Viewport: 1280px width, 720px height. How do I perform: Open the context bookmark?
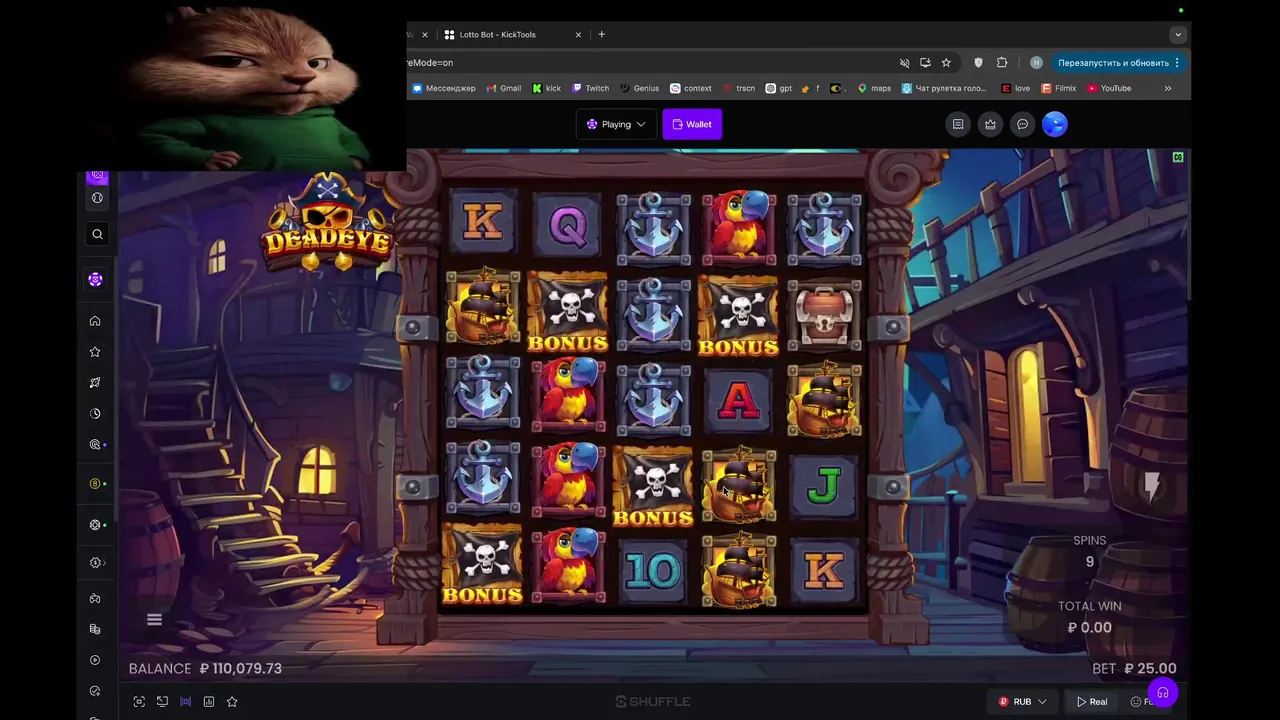point(691,88)
